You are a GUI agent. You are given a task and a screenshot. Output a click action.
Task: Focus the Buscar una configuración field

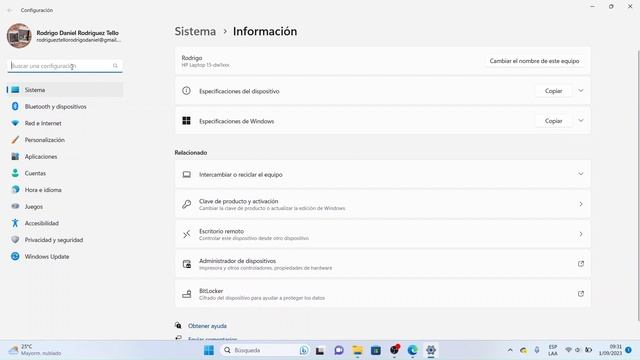coord(65,66)
